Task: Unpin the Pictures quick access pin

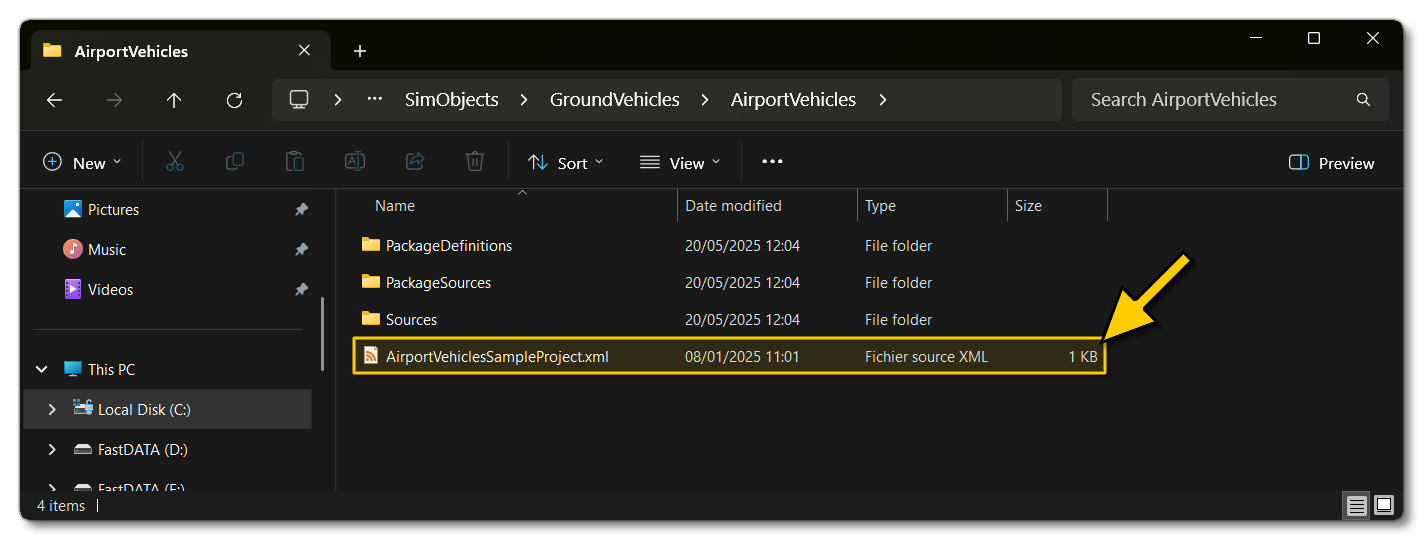Action: [x=301, y=210]
